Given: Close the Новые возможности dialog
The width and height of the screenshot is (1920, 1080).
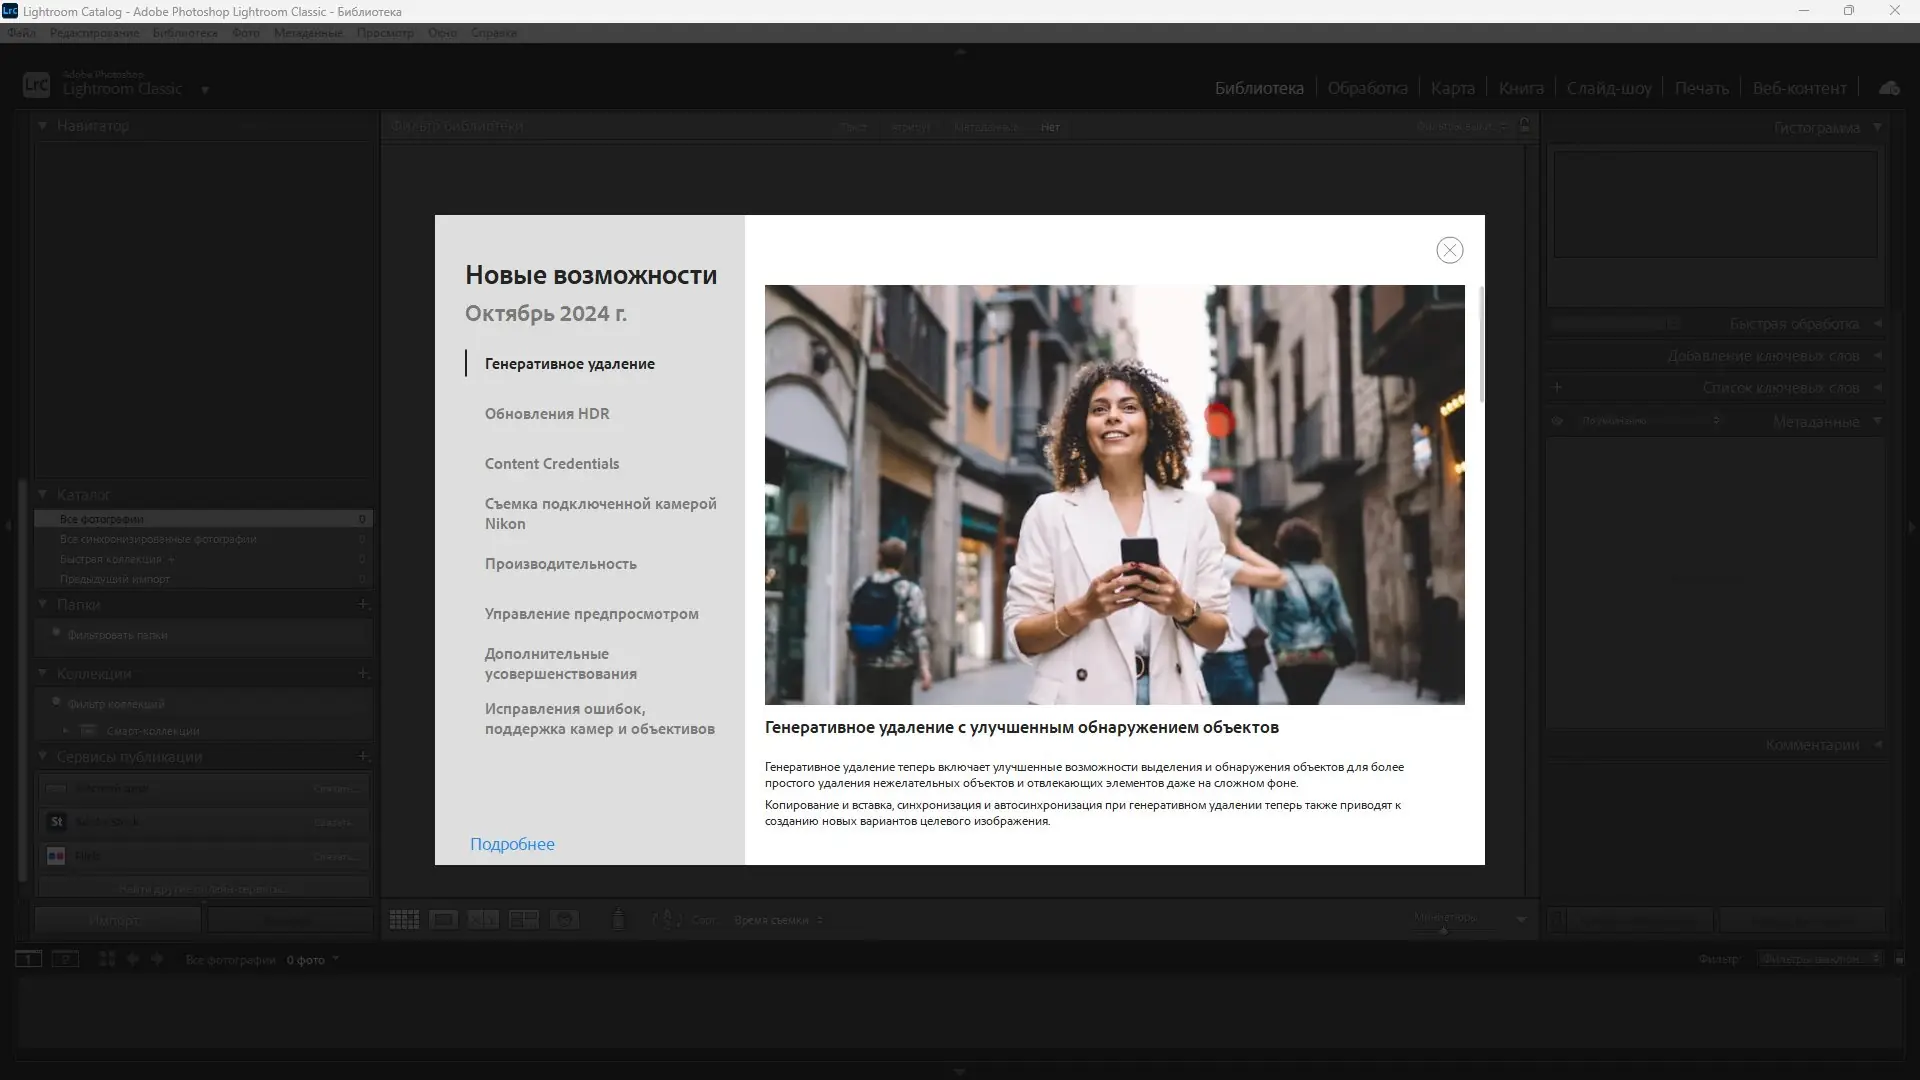Looking at the screenshot, I should pyautogui.click(x=1449, y=250).
